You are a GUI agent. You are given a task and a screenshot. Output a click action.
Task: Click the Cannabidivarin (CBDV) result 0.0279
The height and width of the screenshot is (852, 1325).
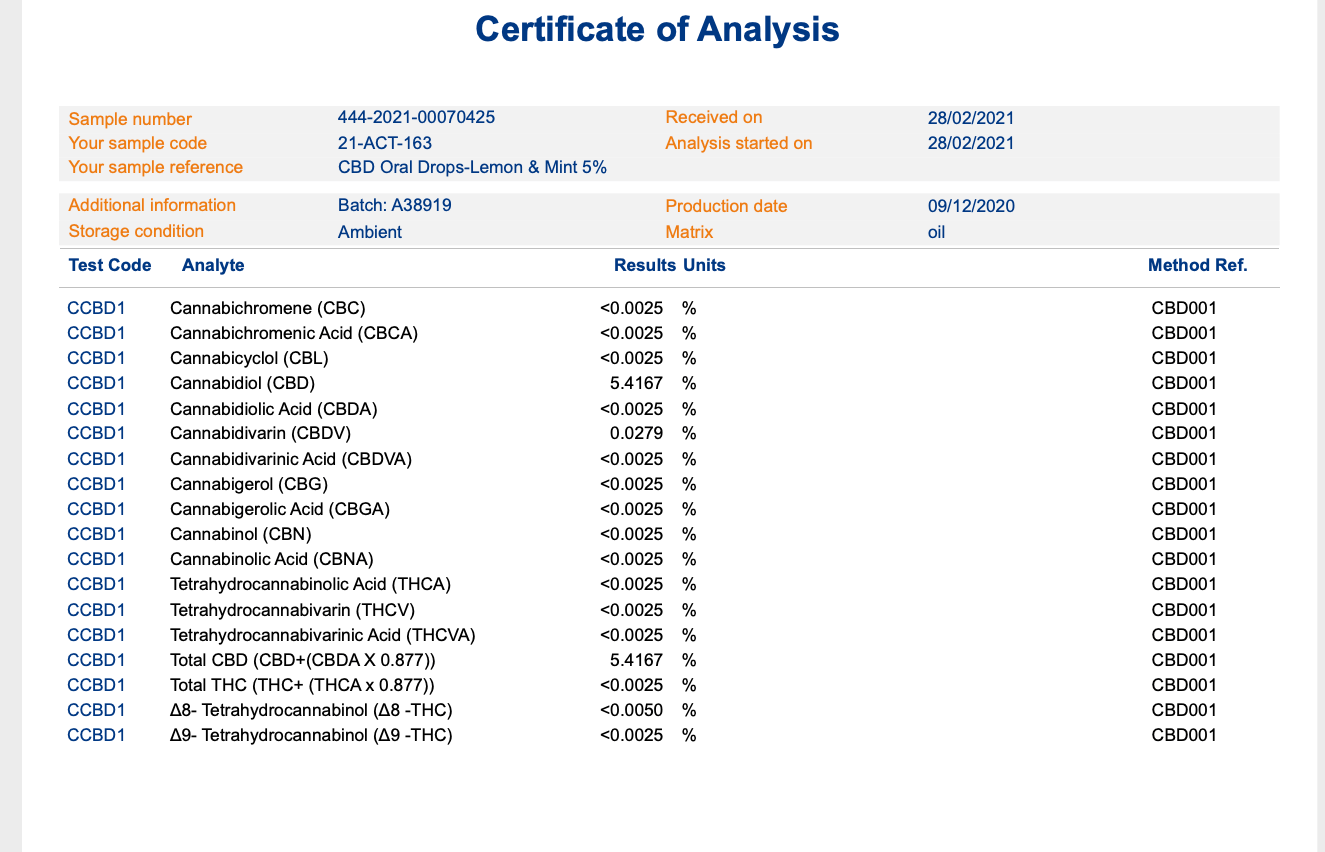coord(636,433)
